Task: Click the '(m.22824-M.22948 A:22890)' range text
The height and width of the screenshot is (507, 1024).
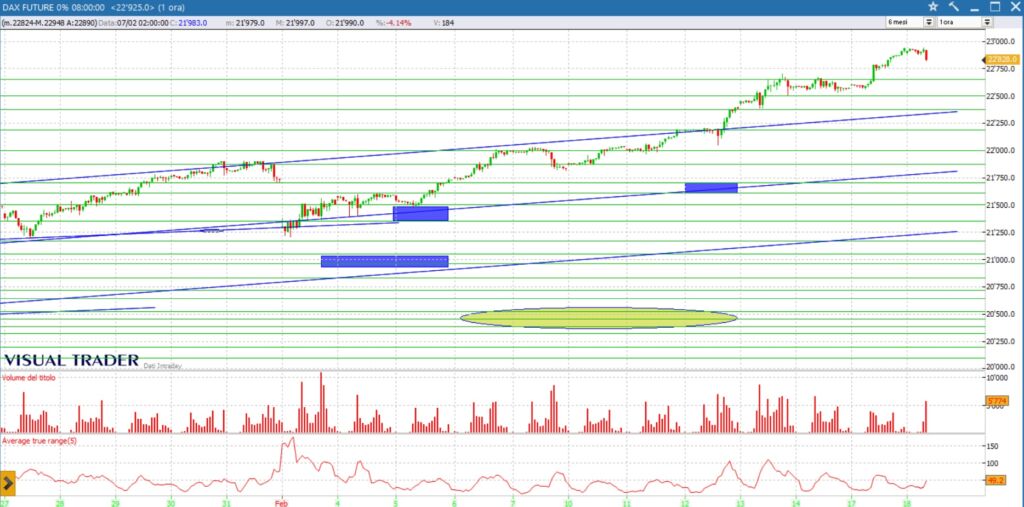Action: pos(50,23)
